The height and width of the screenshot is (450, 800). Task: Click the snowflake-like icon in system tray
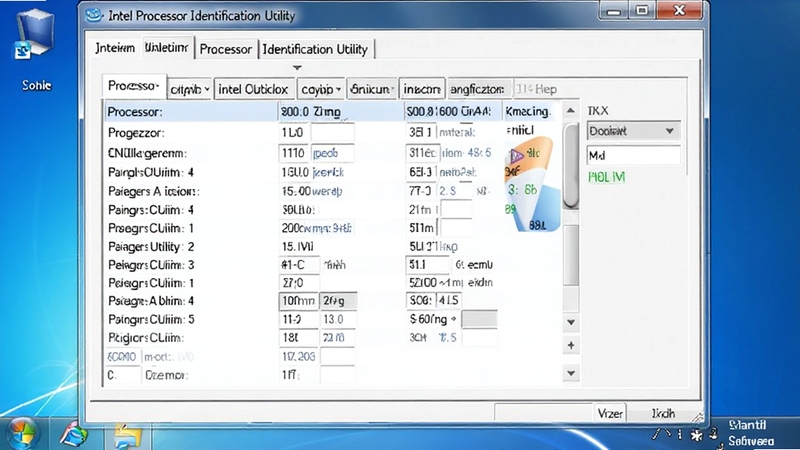pyautogui.click(x=696, y=435)
